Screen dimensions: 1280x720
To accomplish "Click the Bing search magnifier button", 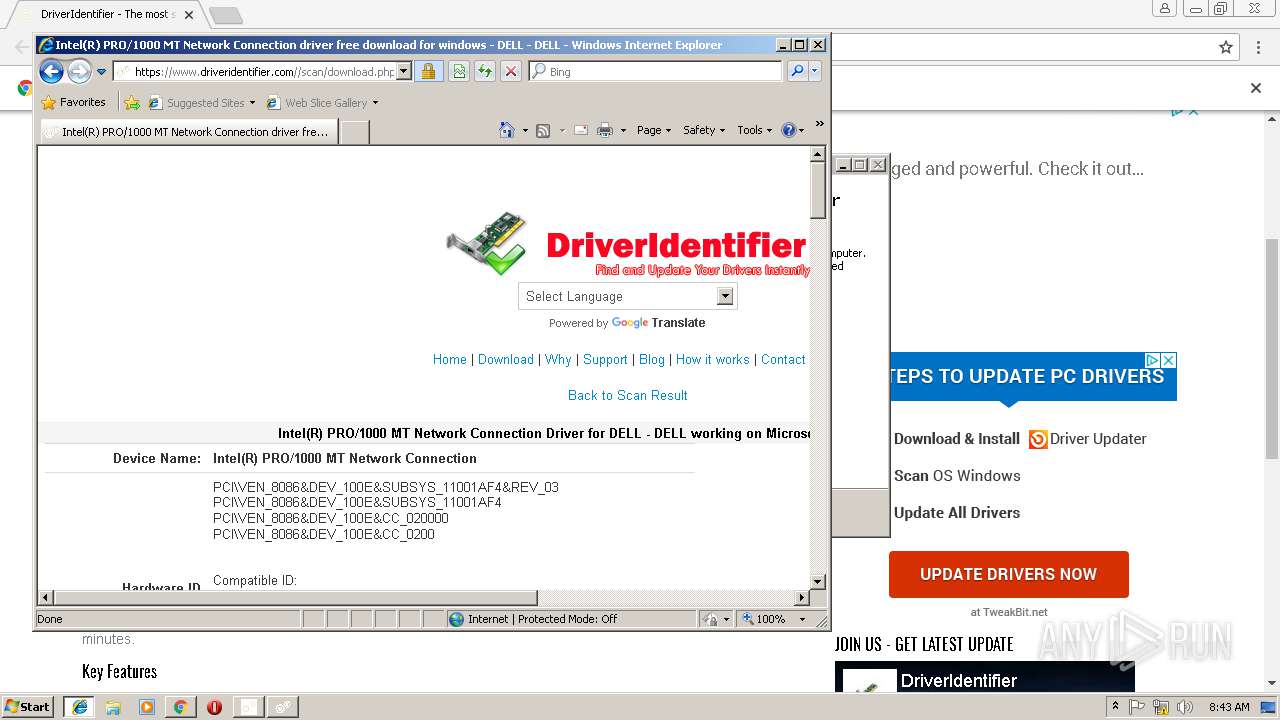I will 797,71.
